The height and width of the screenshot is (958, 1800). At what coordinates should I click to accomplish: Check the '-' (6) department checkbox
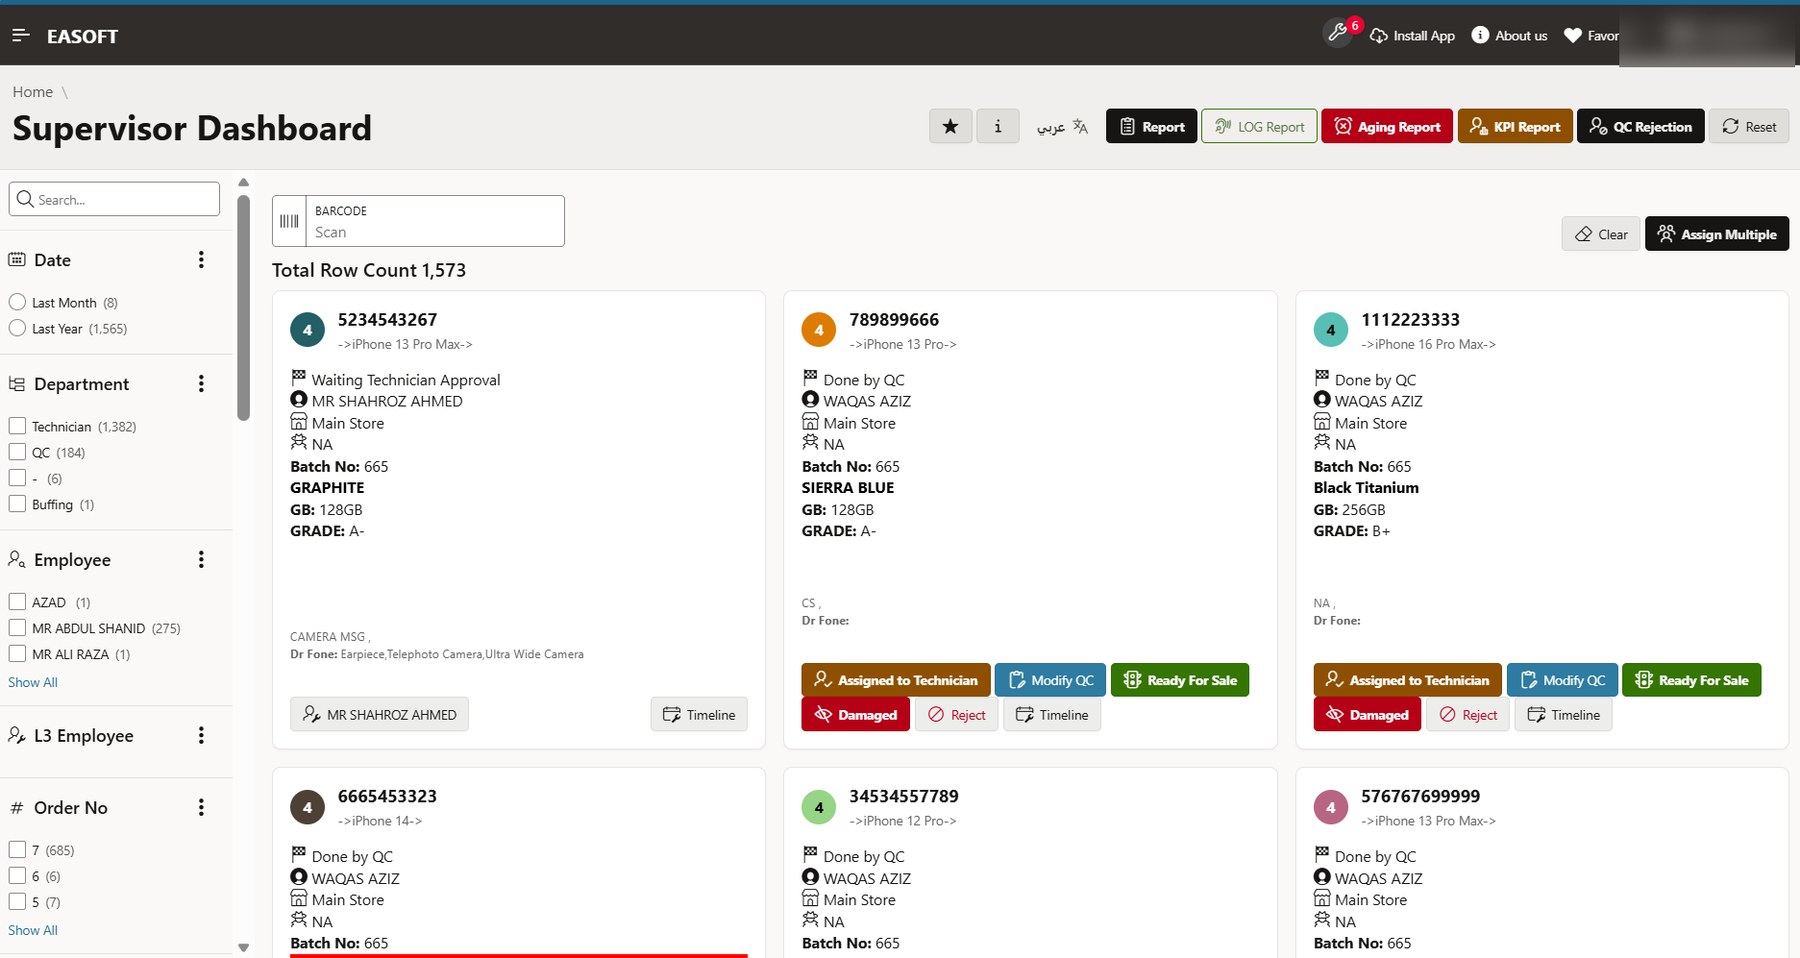click(17, 478)
